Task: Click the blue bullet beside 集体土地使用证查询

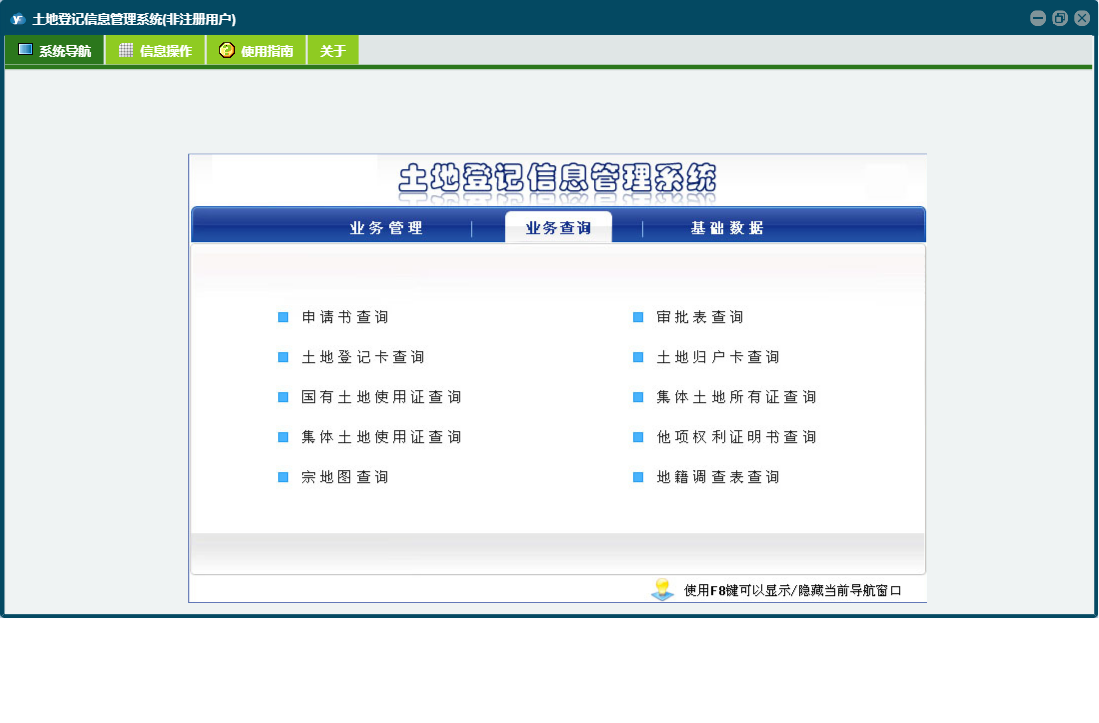Action: pyautogui.click(x=283, y=437)
